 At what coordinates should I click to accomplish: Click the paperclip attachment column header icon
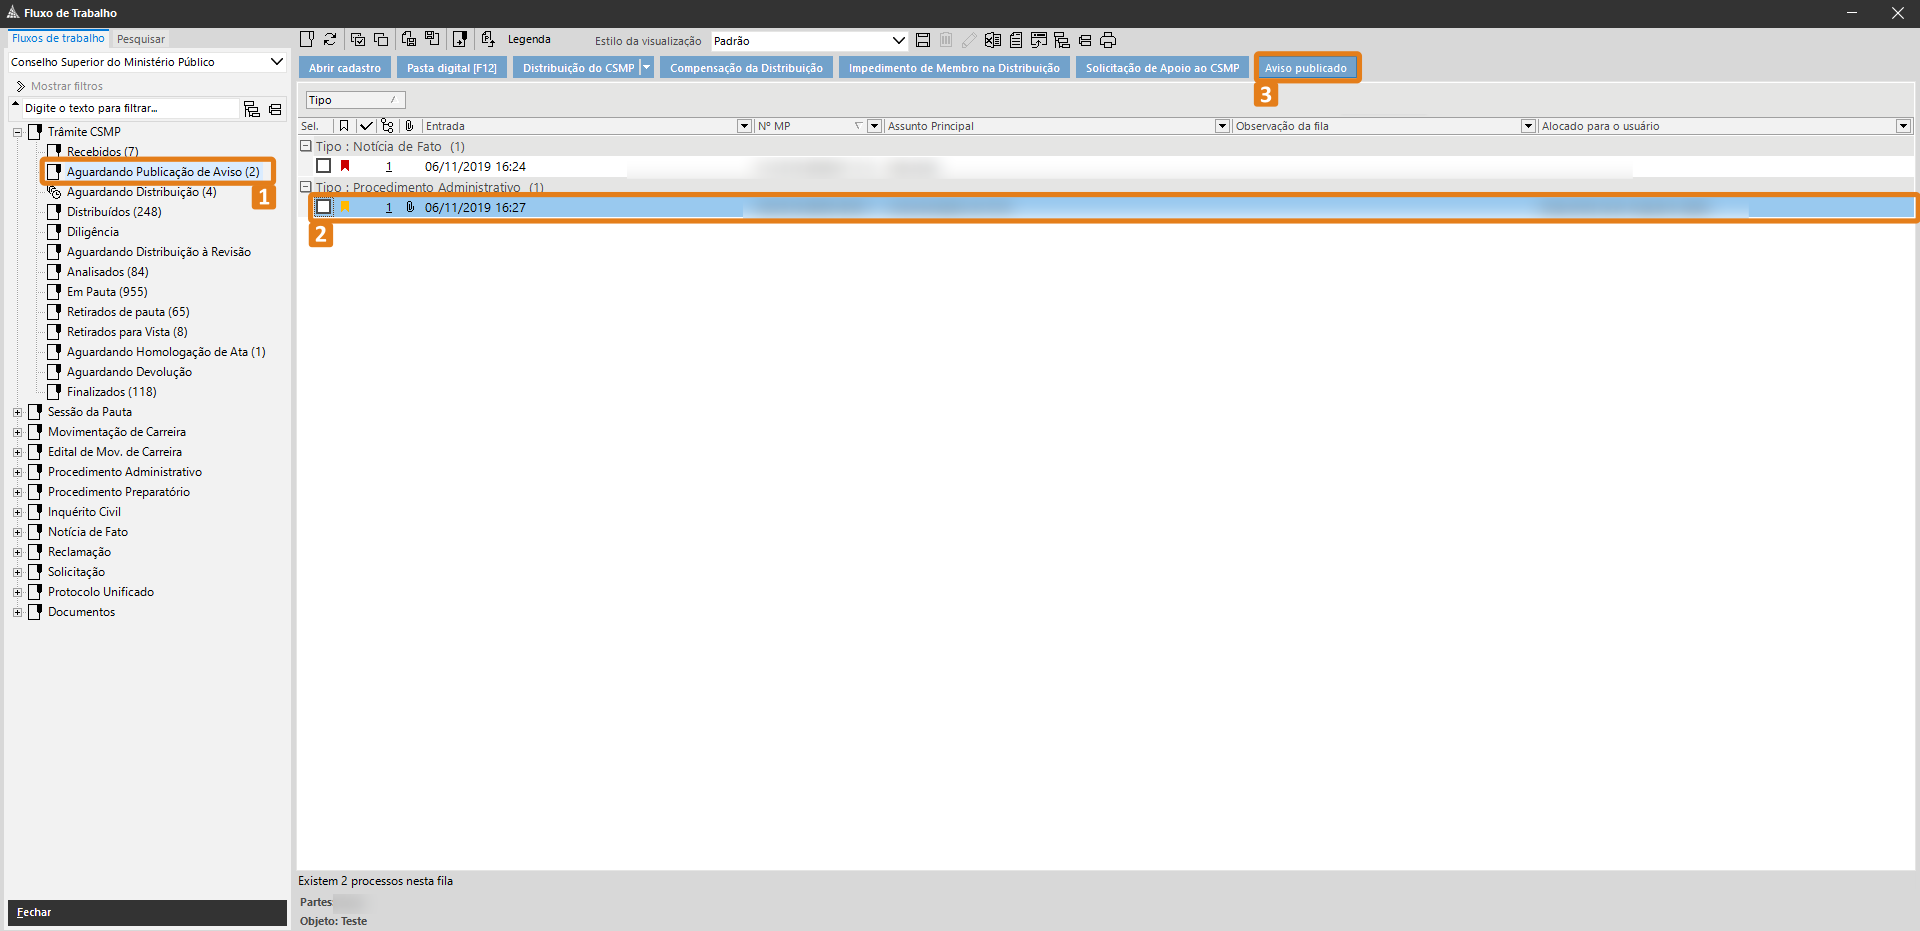tap(409, 126)
